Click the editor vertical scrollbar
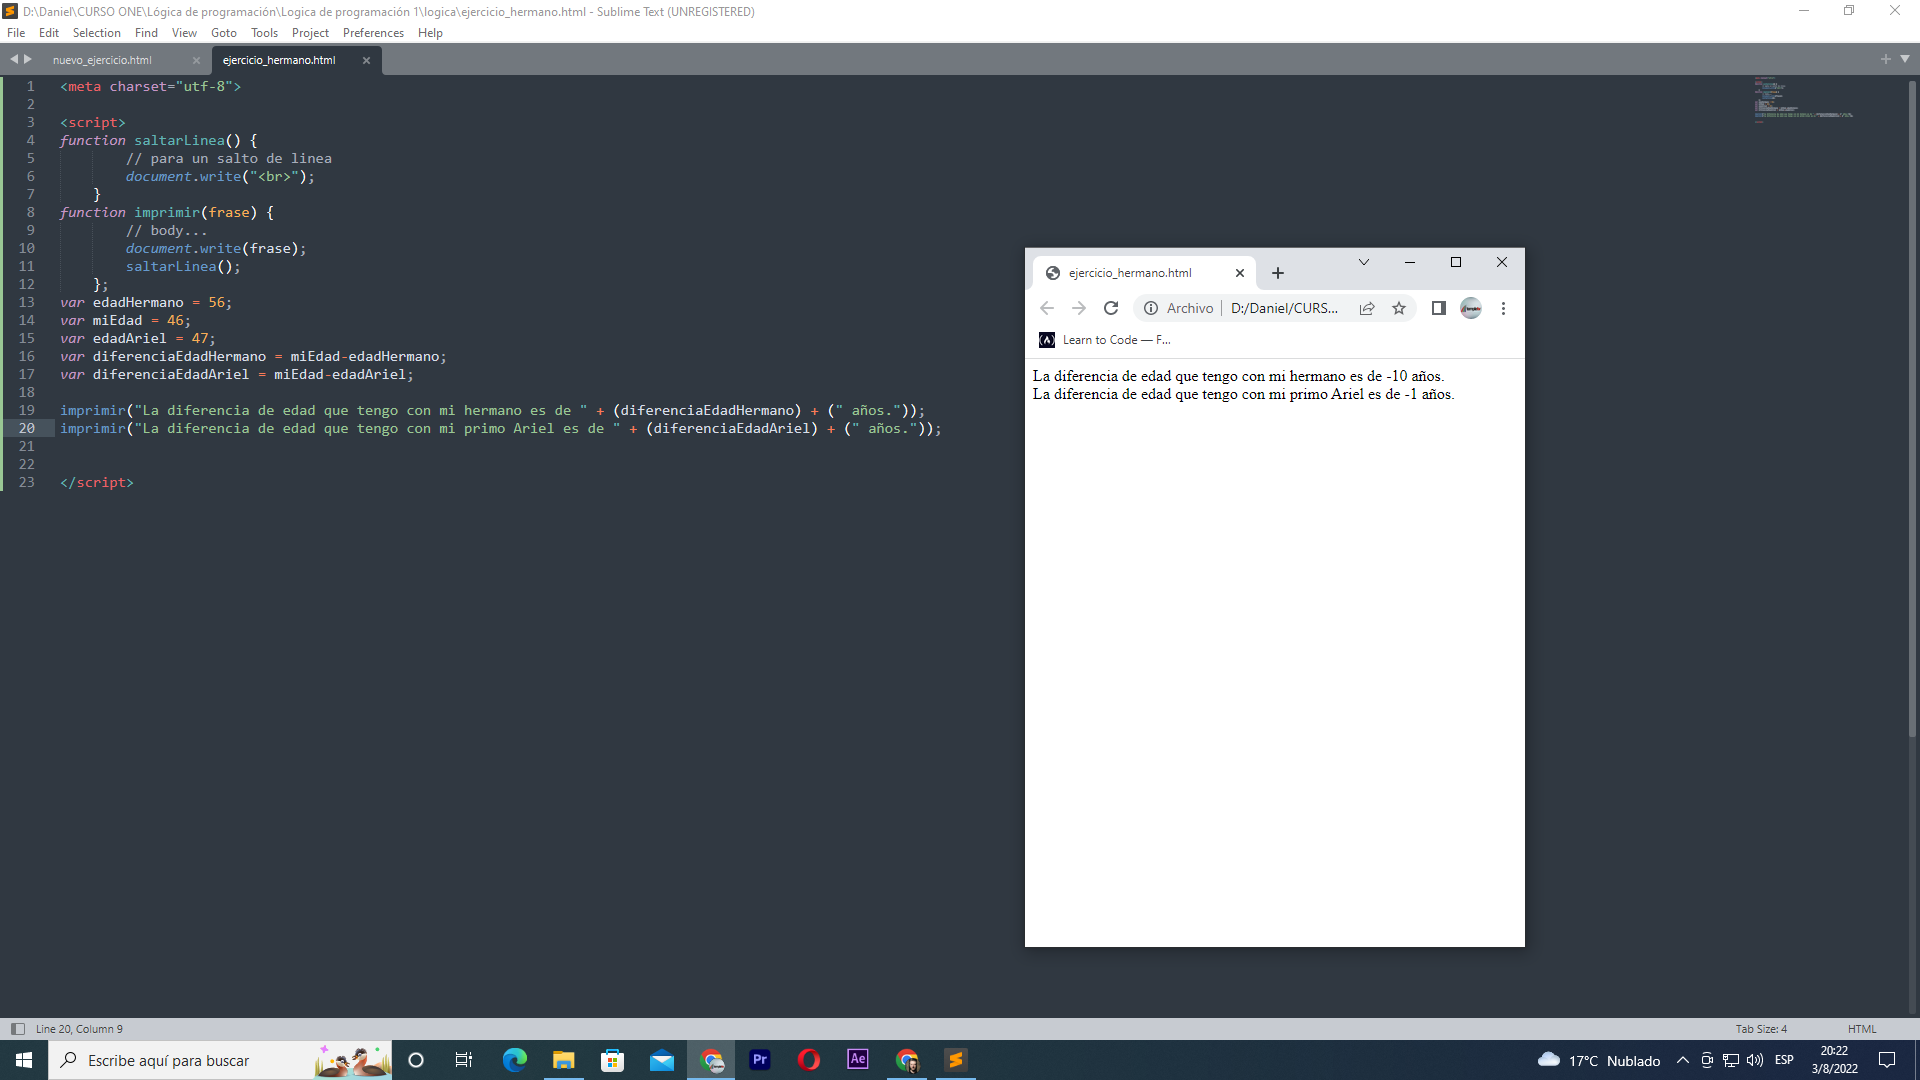The width and height of the screenshot is (1920, 1080). (1912, 408)
